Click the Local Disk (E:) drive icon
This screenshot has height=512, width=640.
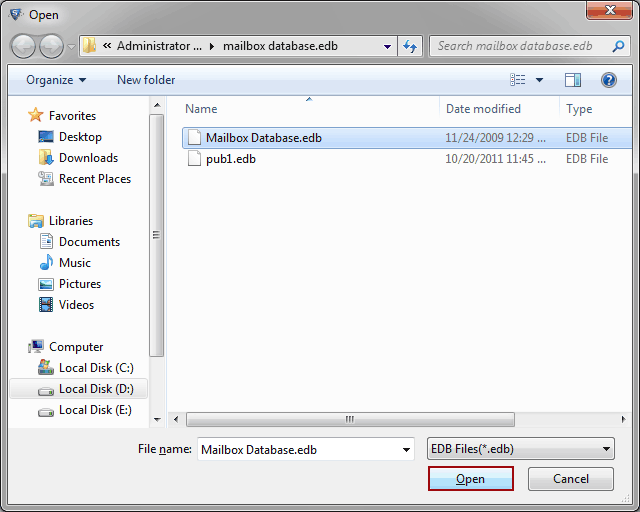[x=46, y=412]
